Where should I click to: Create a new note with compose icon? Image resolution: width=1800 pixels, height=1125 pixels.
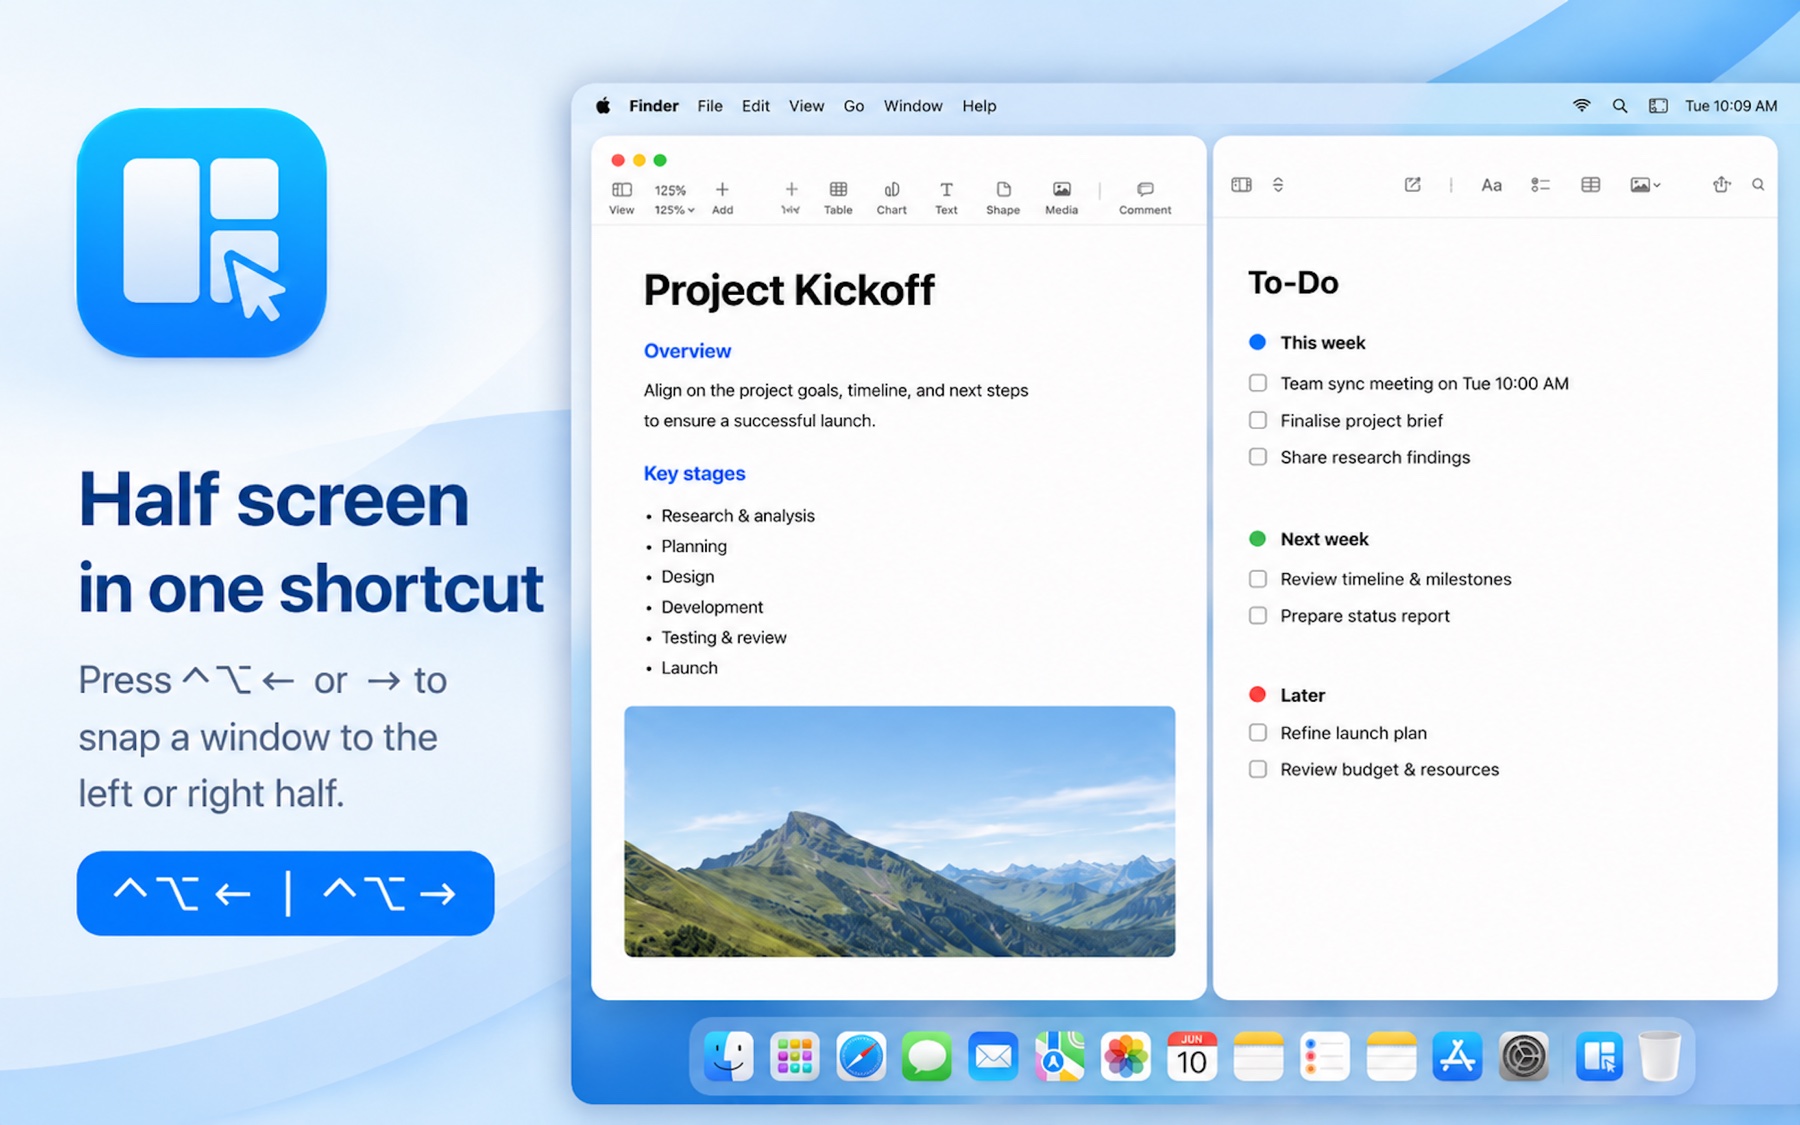[x=1412, y=185]
